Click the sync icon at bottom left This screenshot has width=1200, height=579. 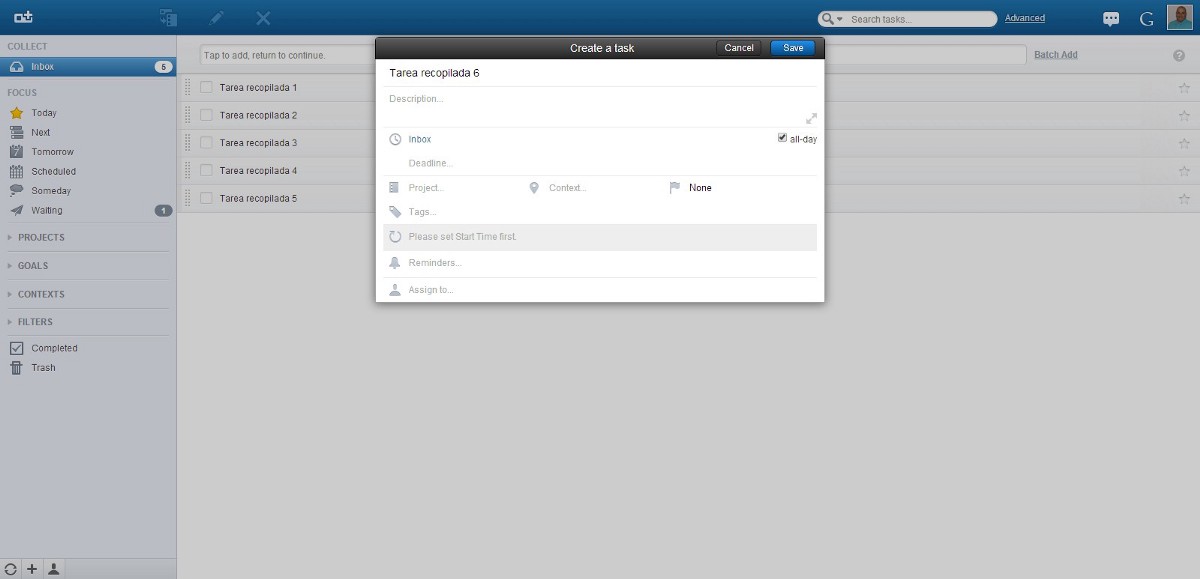tap(11, 569)
